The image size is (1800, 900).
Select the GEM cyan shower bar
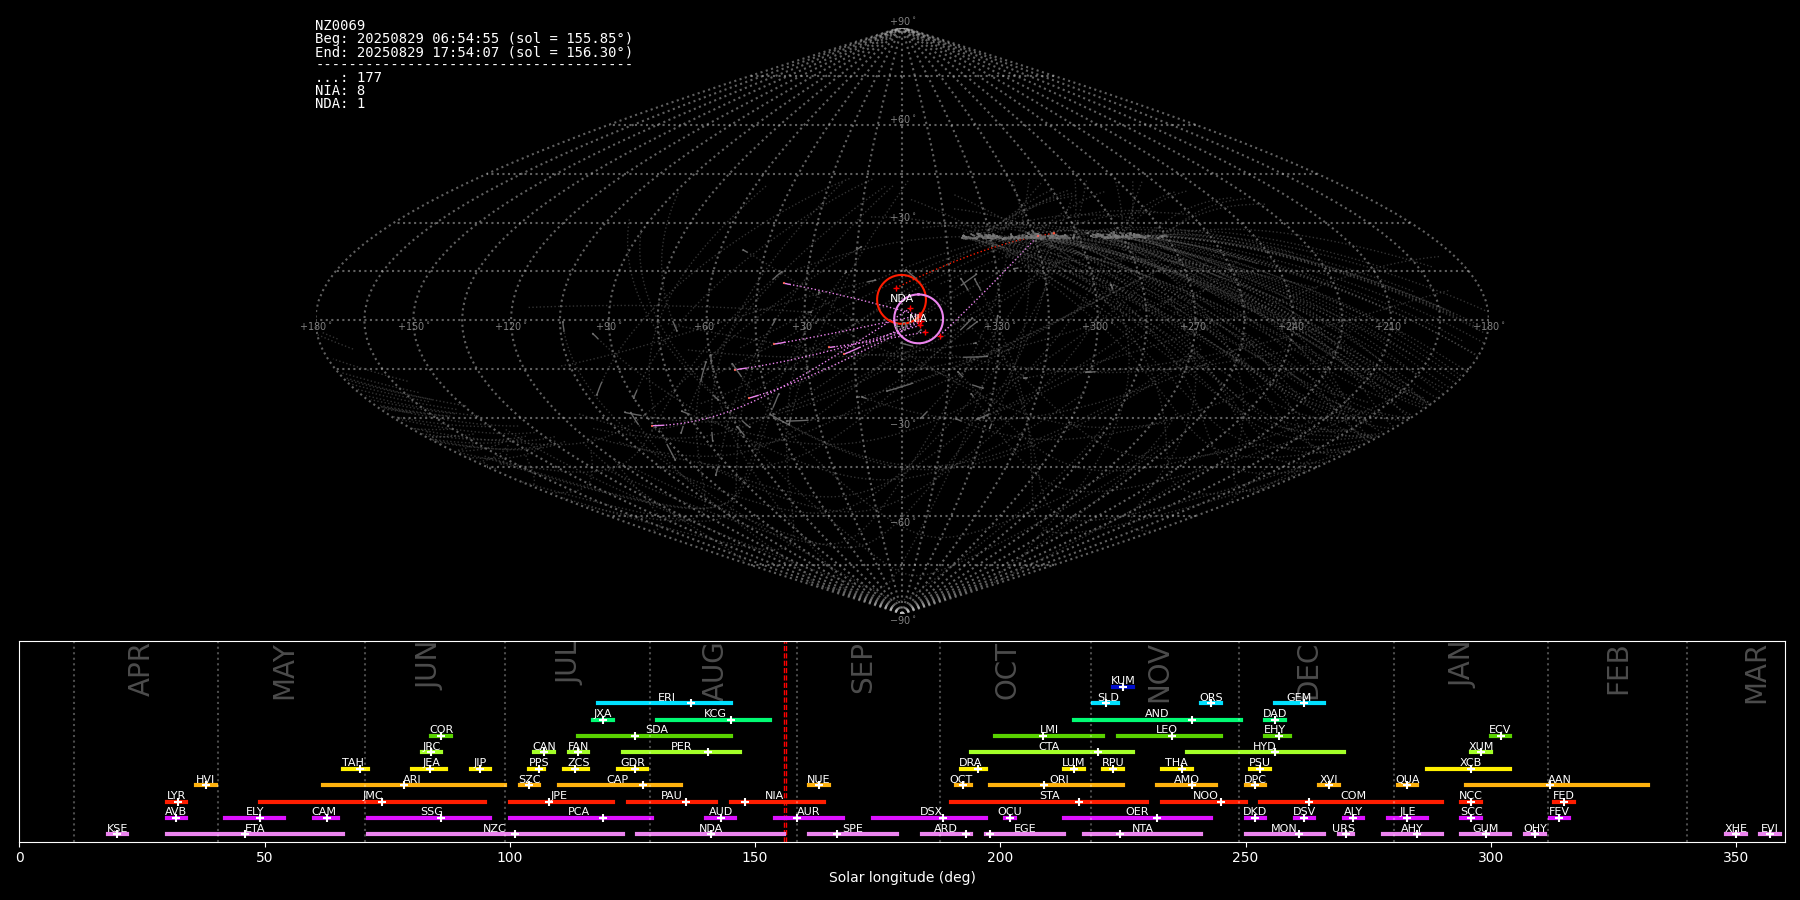[x=1299, y=703]
